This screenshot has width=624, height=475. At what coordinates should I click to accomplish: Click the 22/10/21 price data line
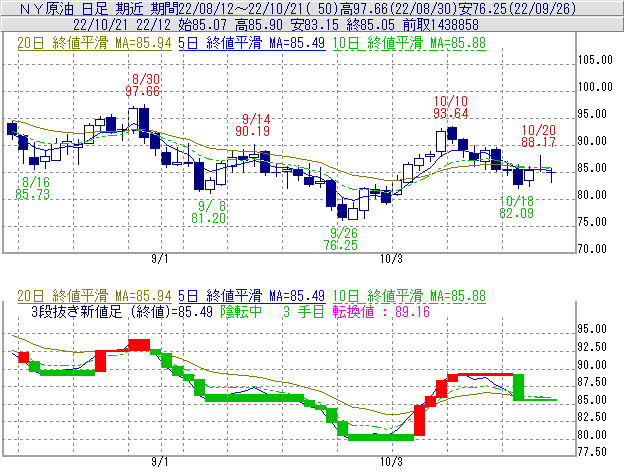pos(276,25)
